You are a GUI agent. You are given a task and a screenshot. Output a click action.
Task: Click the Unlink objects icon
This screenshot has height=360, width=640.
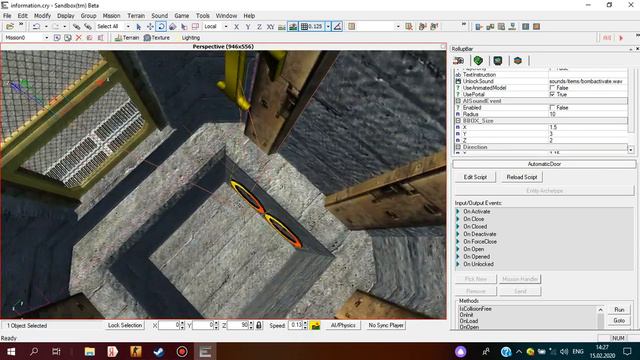(x=87, y=27)
